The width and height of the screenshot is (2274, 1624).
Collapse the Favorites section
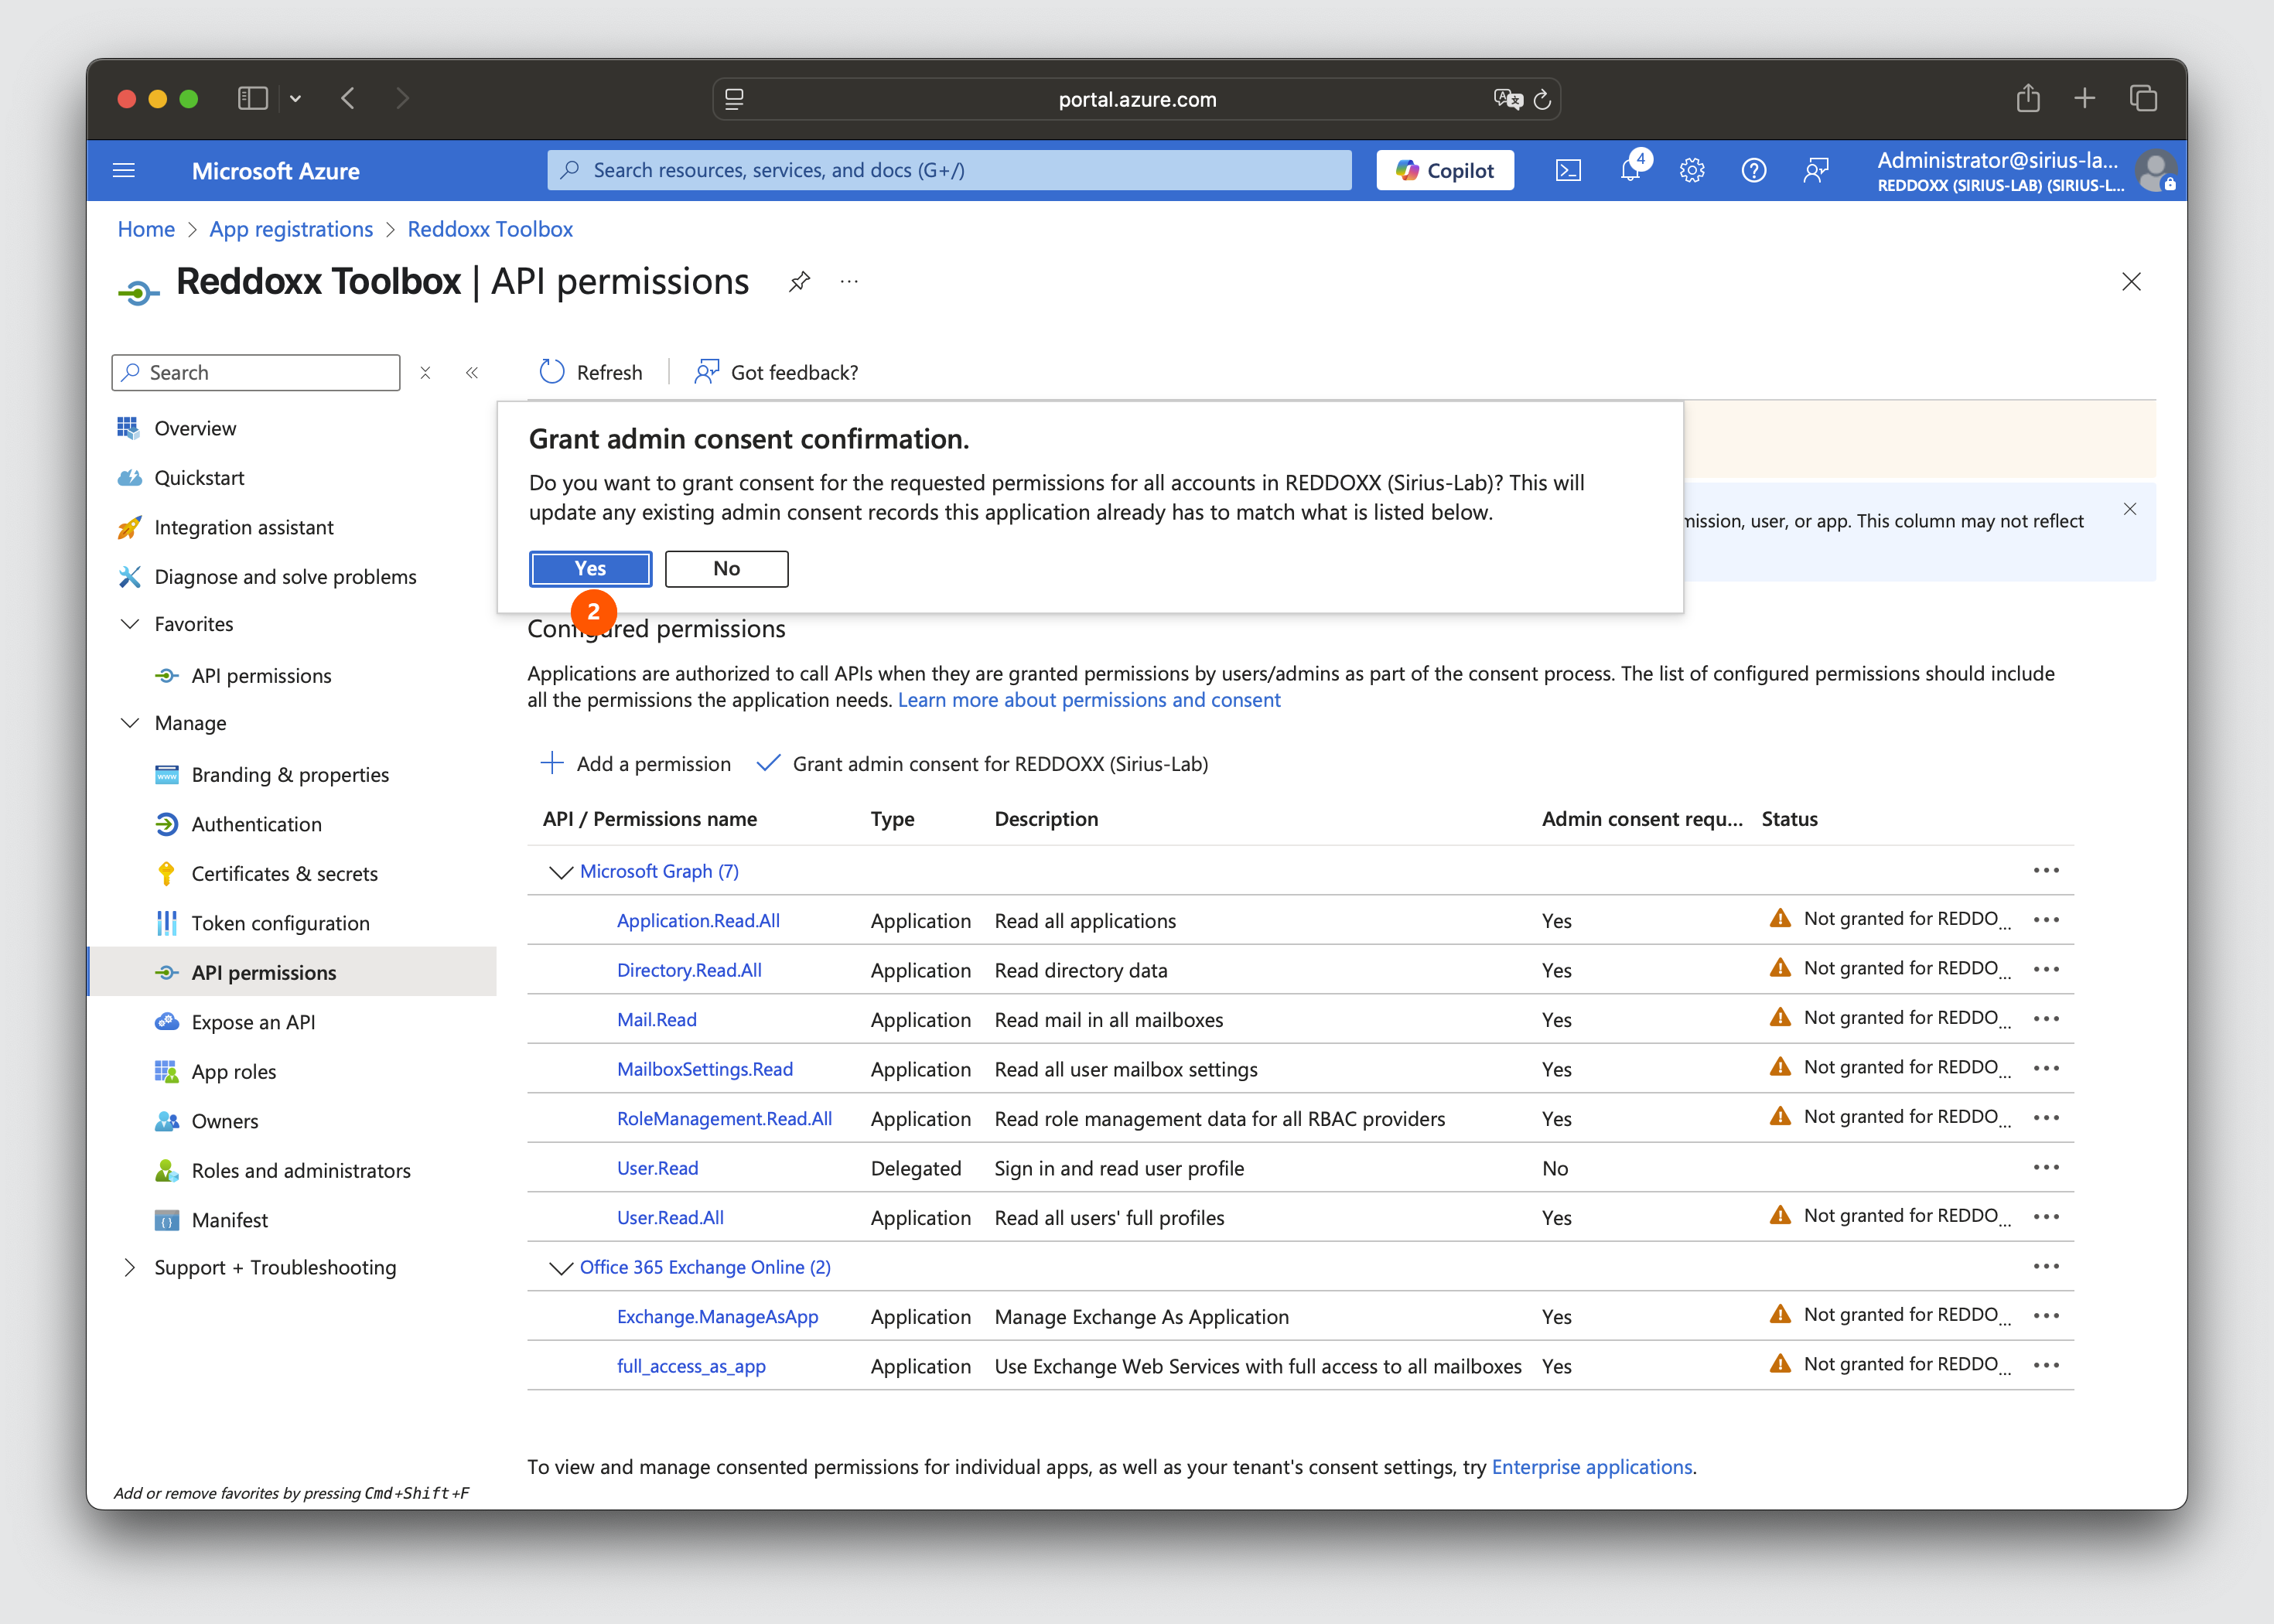pos(130,624)
